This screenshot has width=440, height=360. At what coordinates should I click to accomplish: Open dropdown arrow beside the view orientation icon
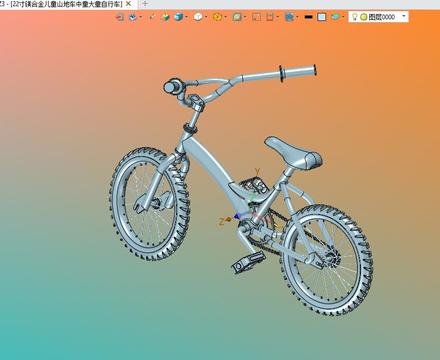pyautogui.click(x=140, y=17)
